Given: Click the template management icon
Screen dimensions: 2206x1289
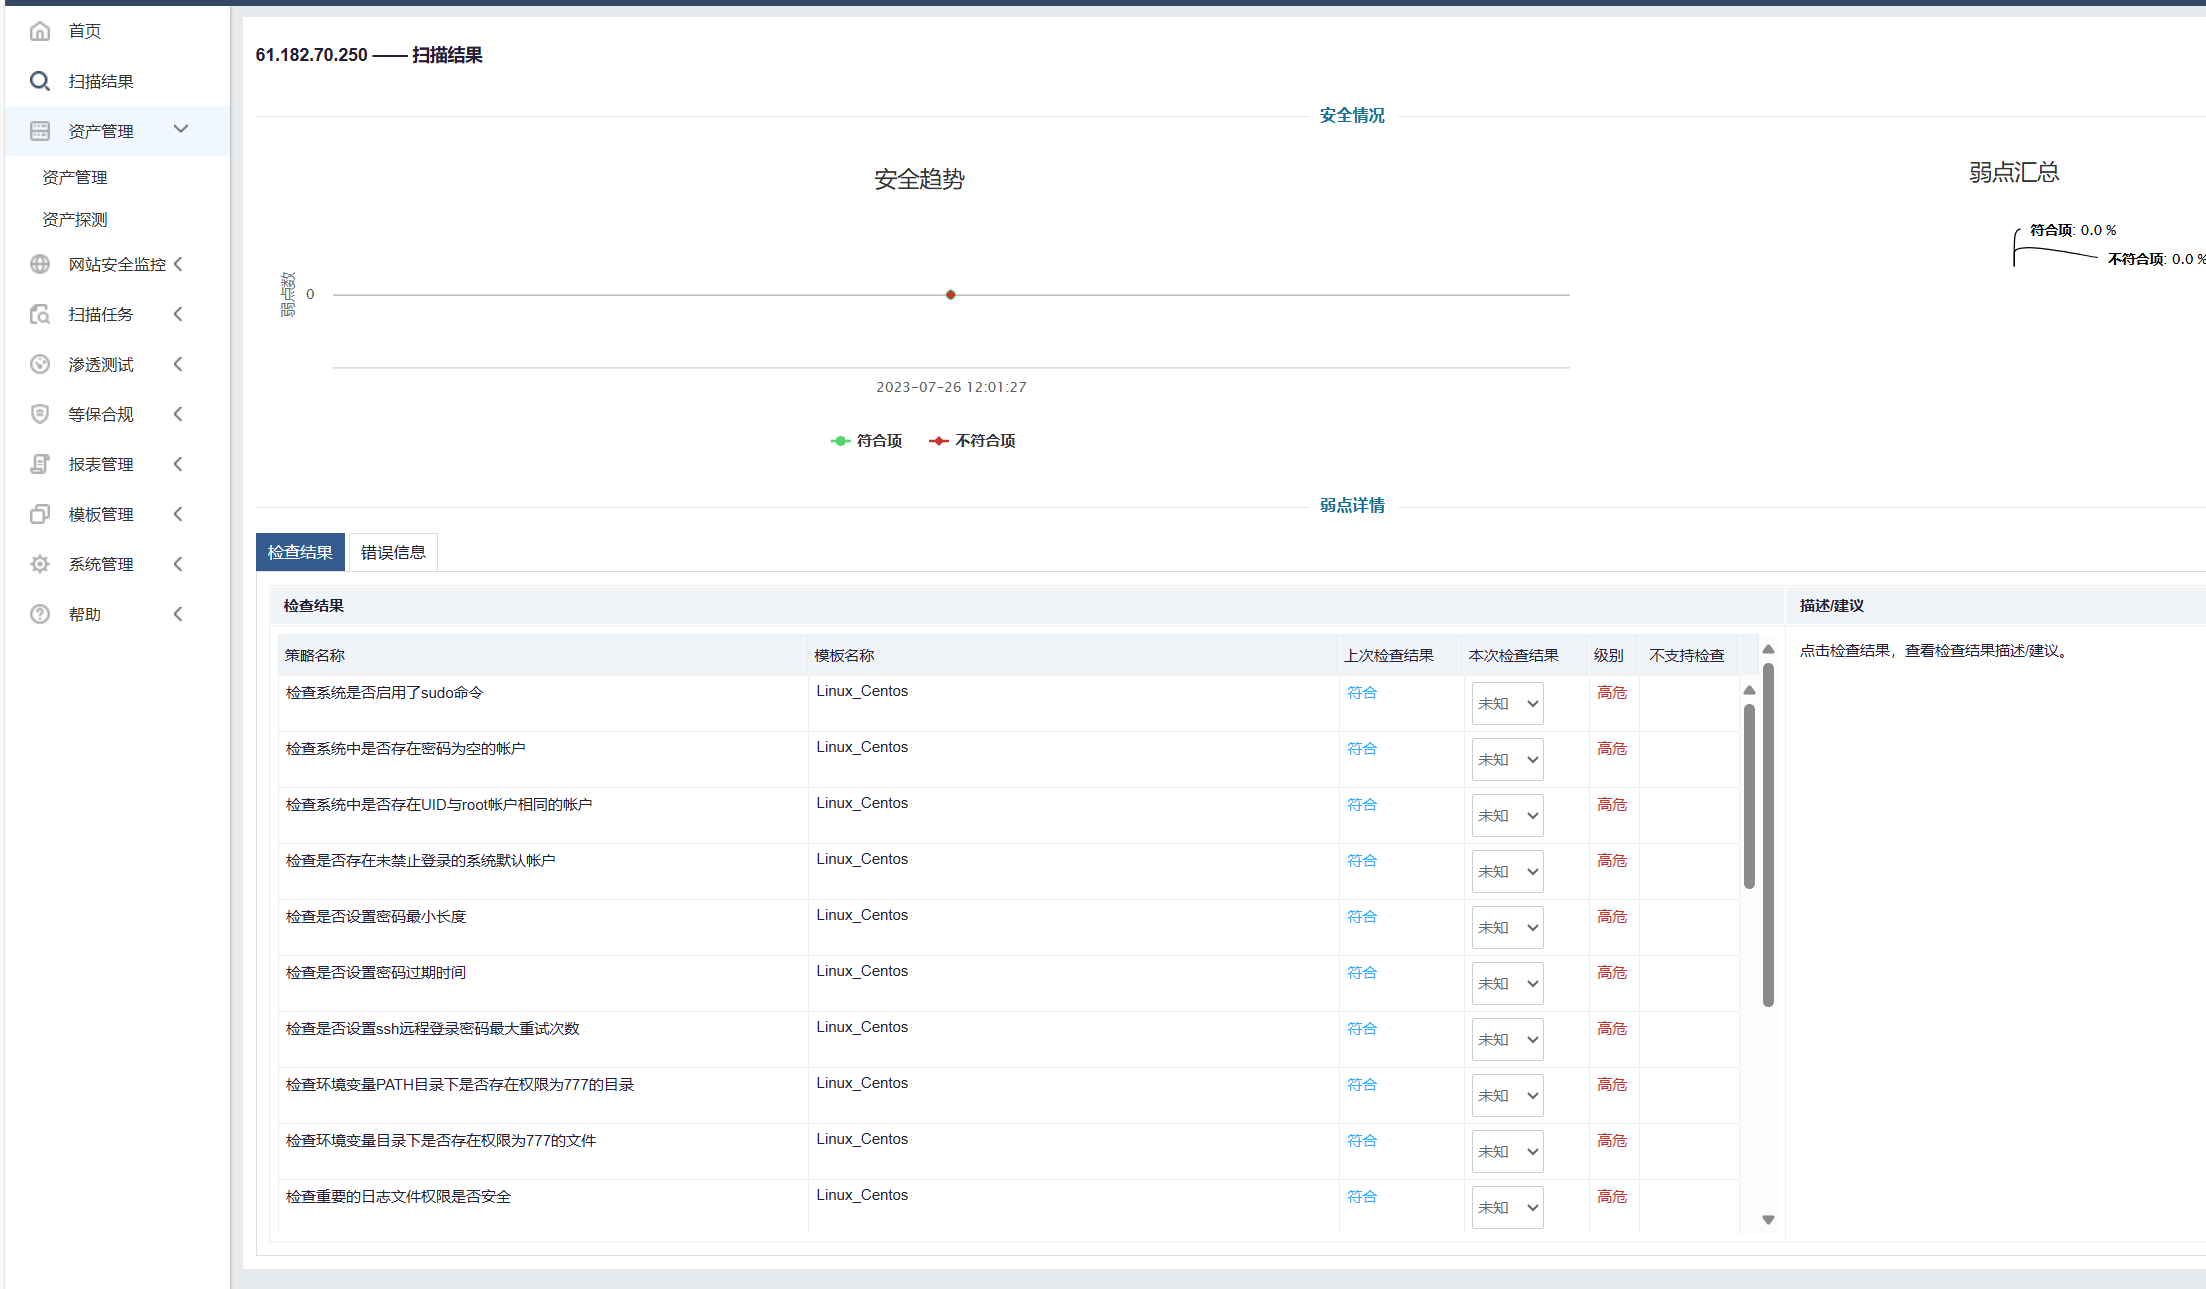Looking at the screenshot, I should [40, 514].
